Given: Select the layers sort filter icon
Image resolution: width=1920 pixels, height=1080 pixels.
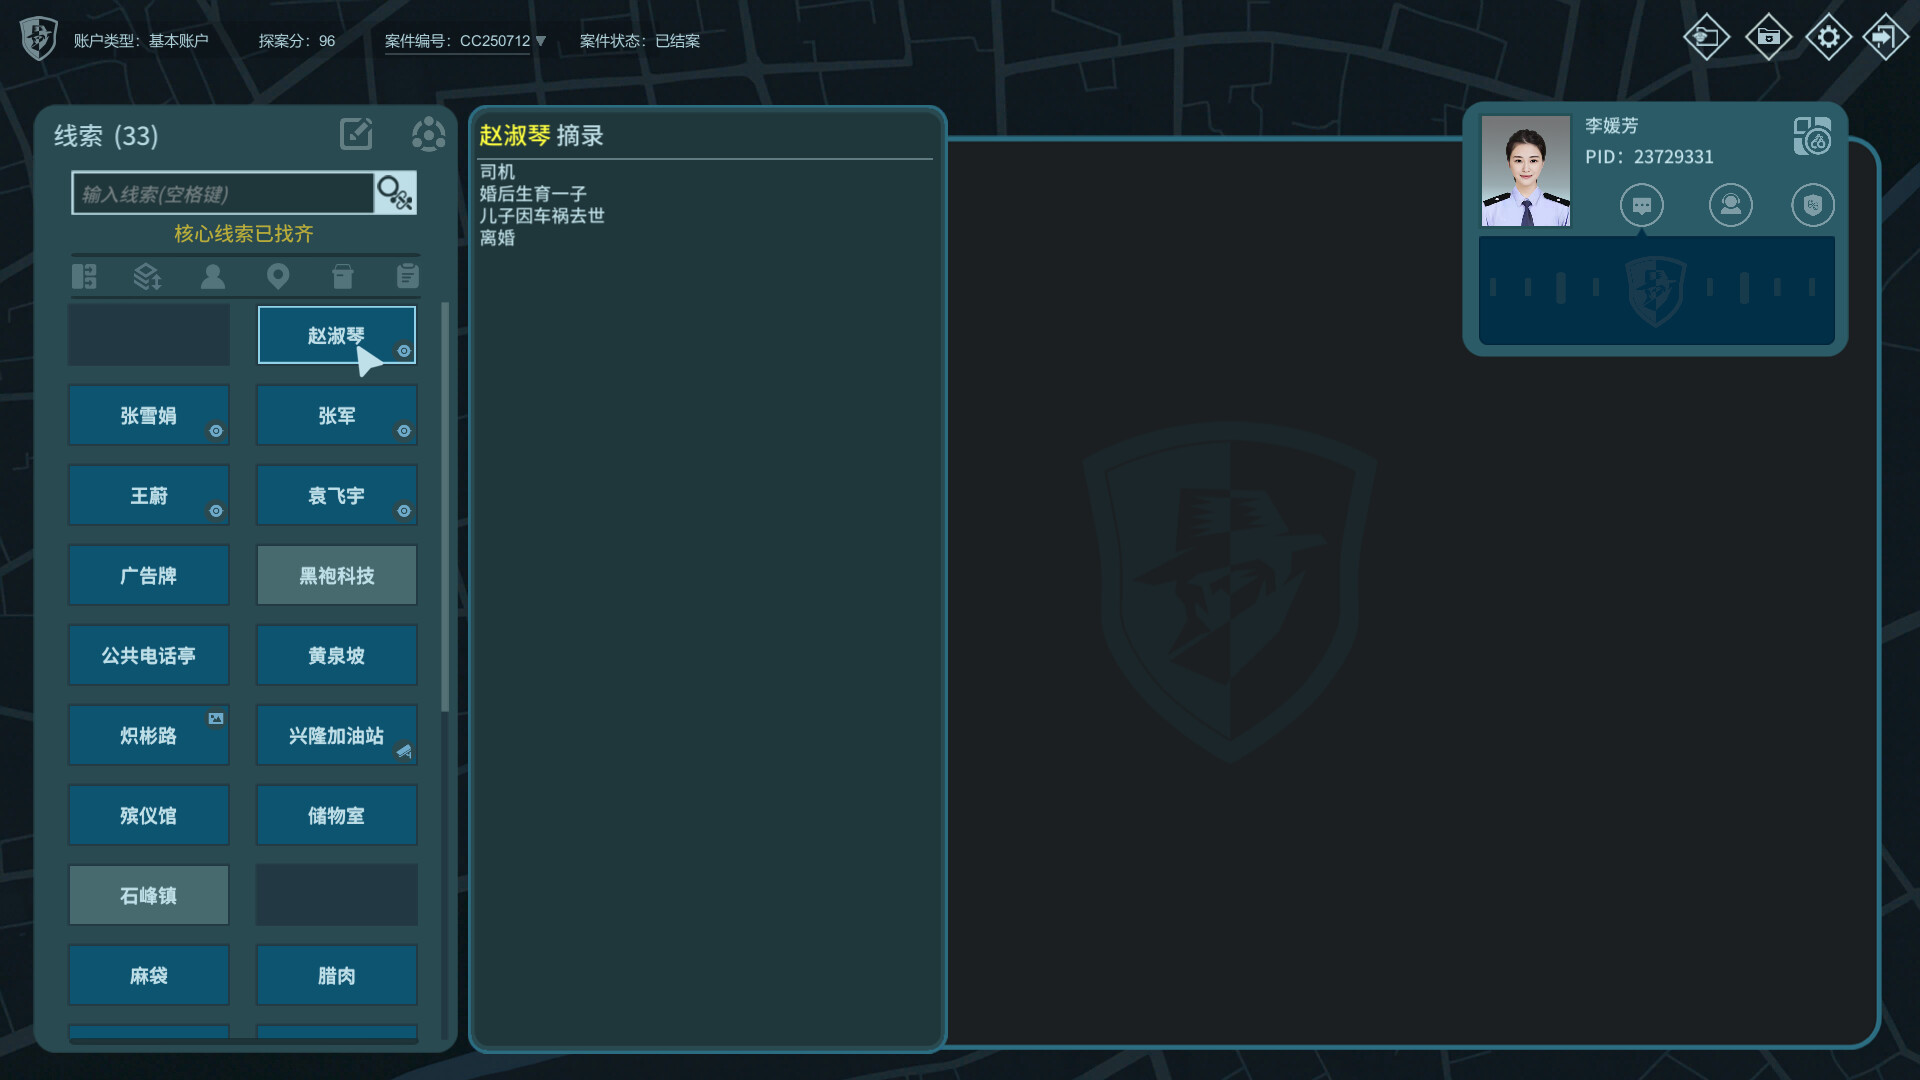Looking at the screenshot, I should (x=148, y=276).
